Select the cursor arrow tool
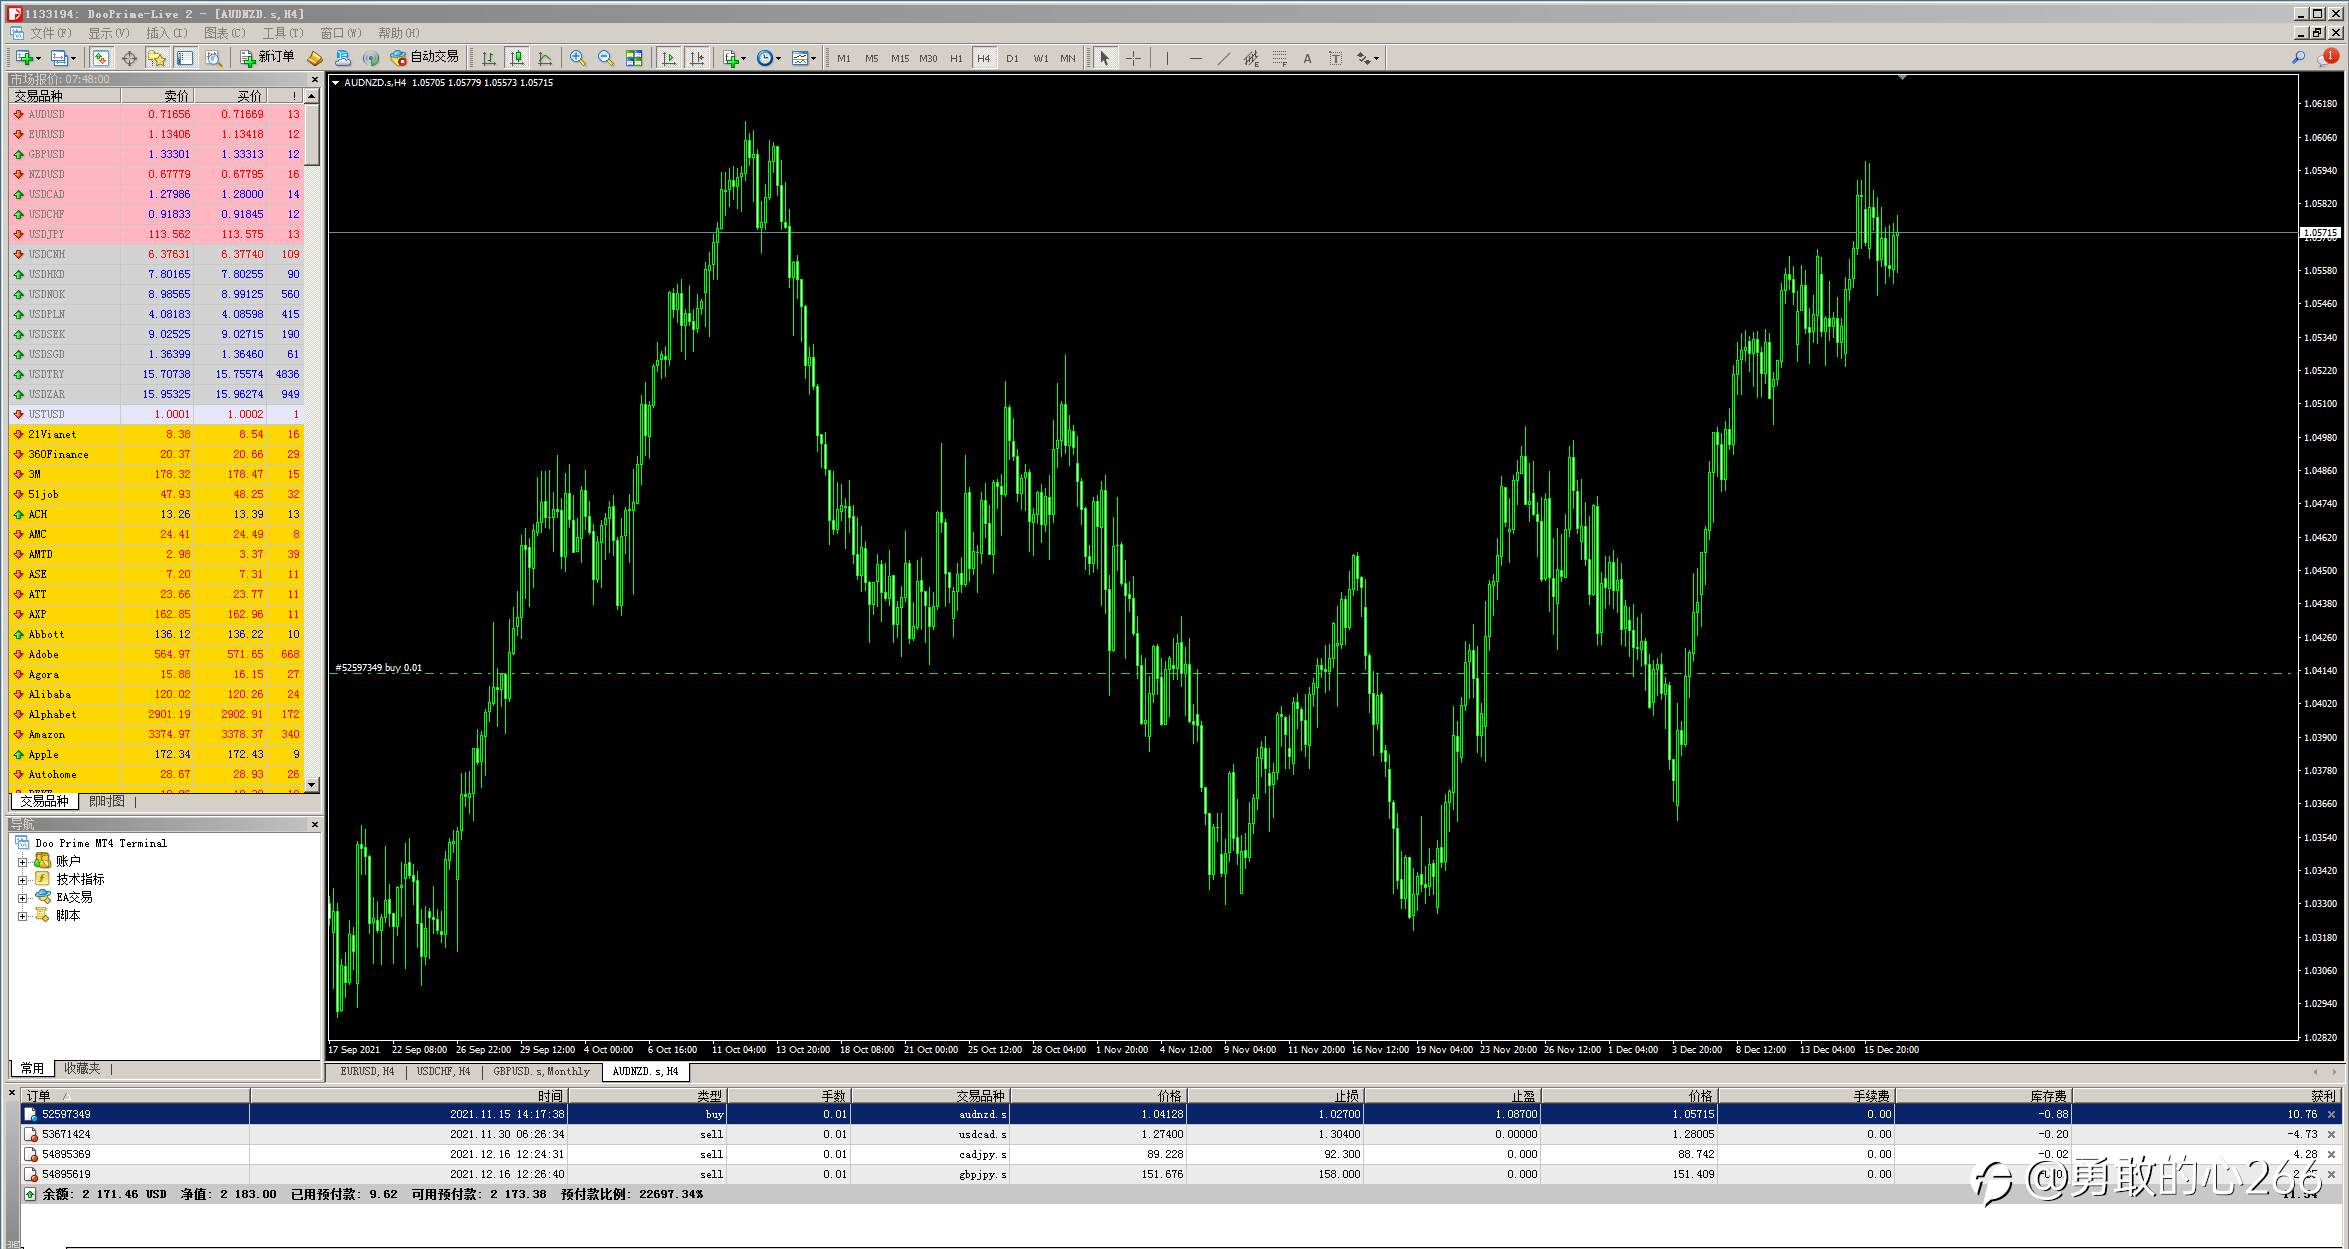The height and width of the screenshot is (1249, 2349). point(1104,58)
